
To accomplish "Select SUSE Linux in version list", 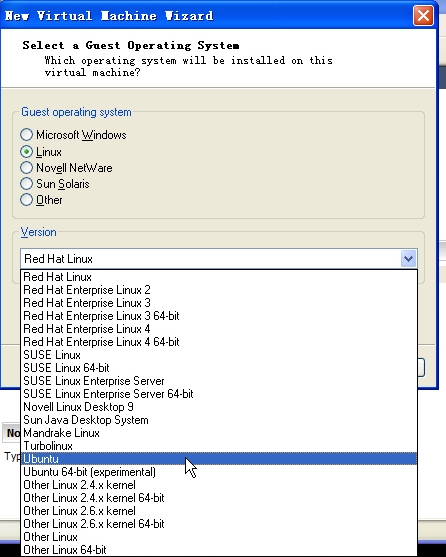I will click(219, 355).
